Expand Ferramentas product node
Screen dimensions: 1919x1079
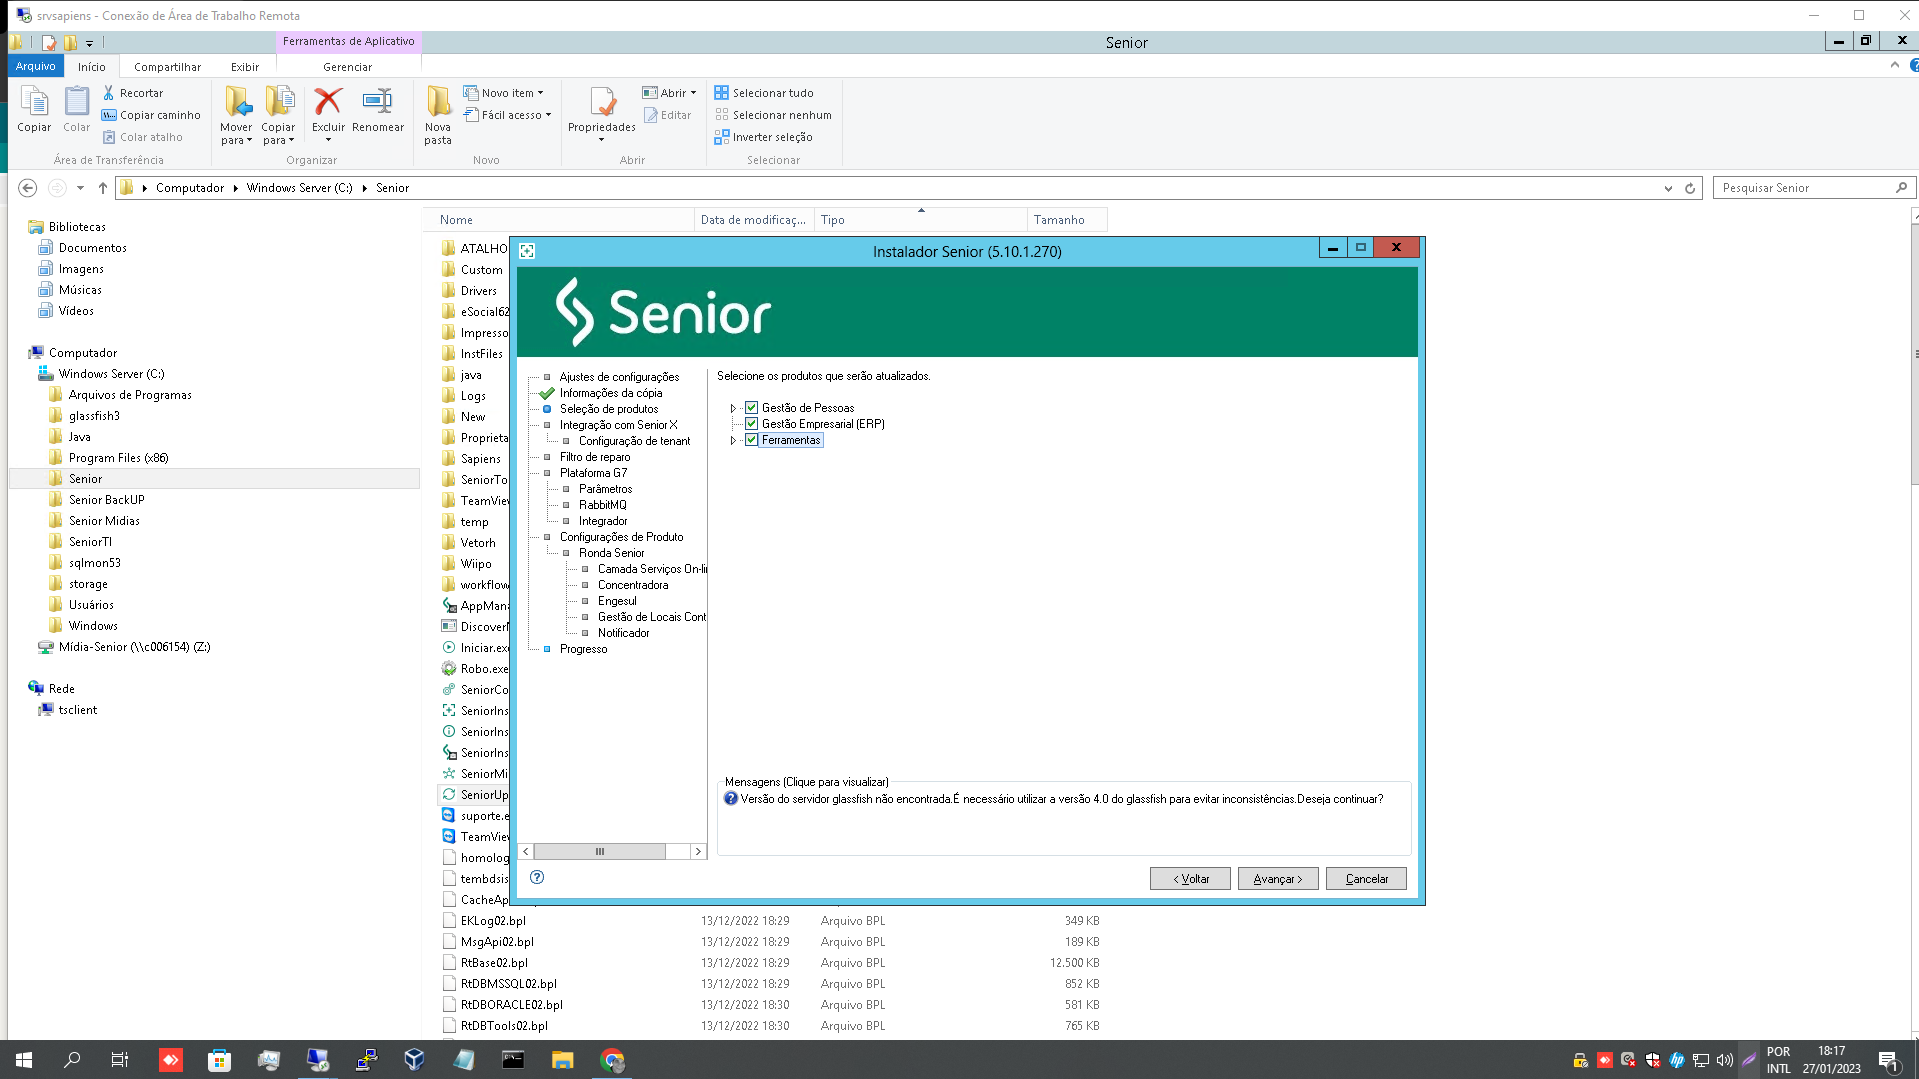733,440
